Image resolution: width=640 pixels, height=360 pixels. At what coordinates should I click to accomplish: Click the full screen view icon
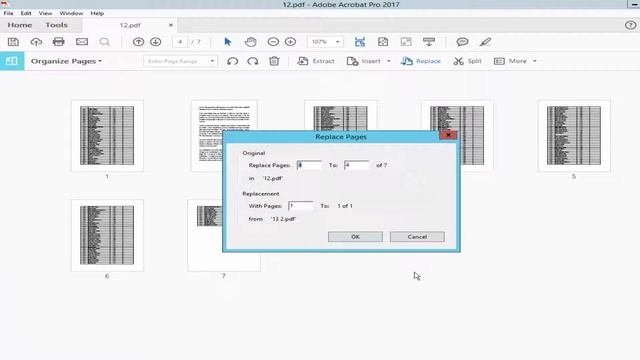click(406, 42)
